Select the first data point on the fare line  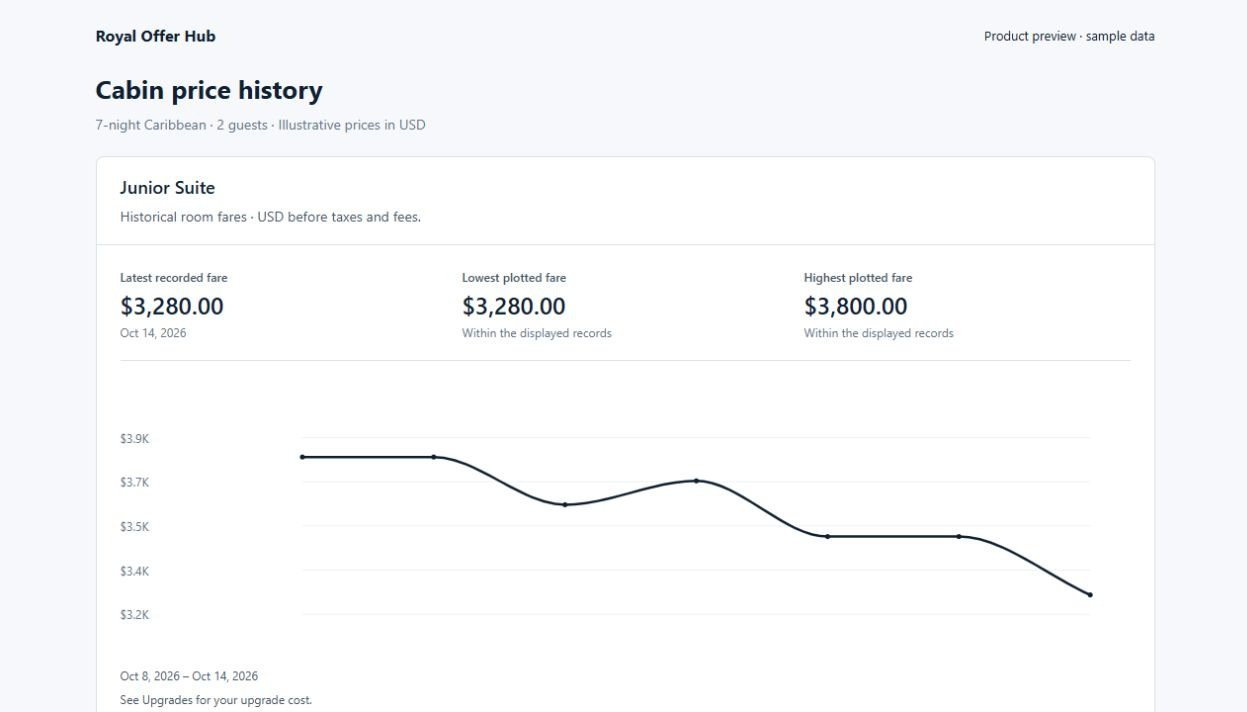(303, 457)
